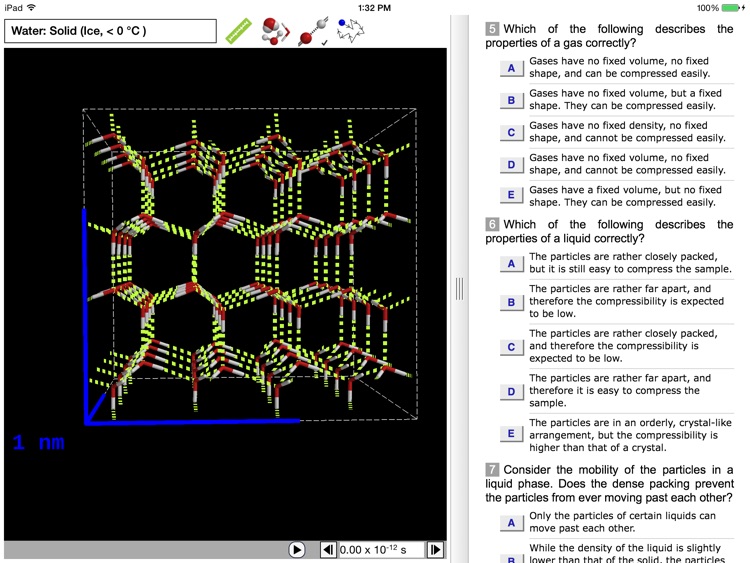Tap the Wi-Fi indicator in status bar
The width and height of the screenshot is (750, 563).
pos(32,8)
